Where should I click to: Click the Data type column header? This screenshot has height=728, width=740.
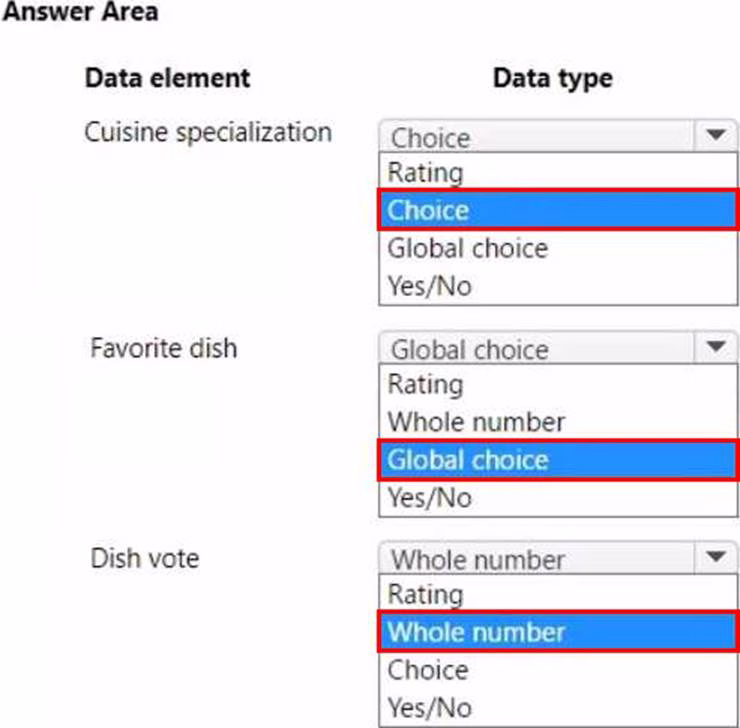coord(552,78)
